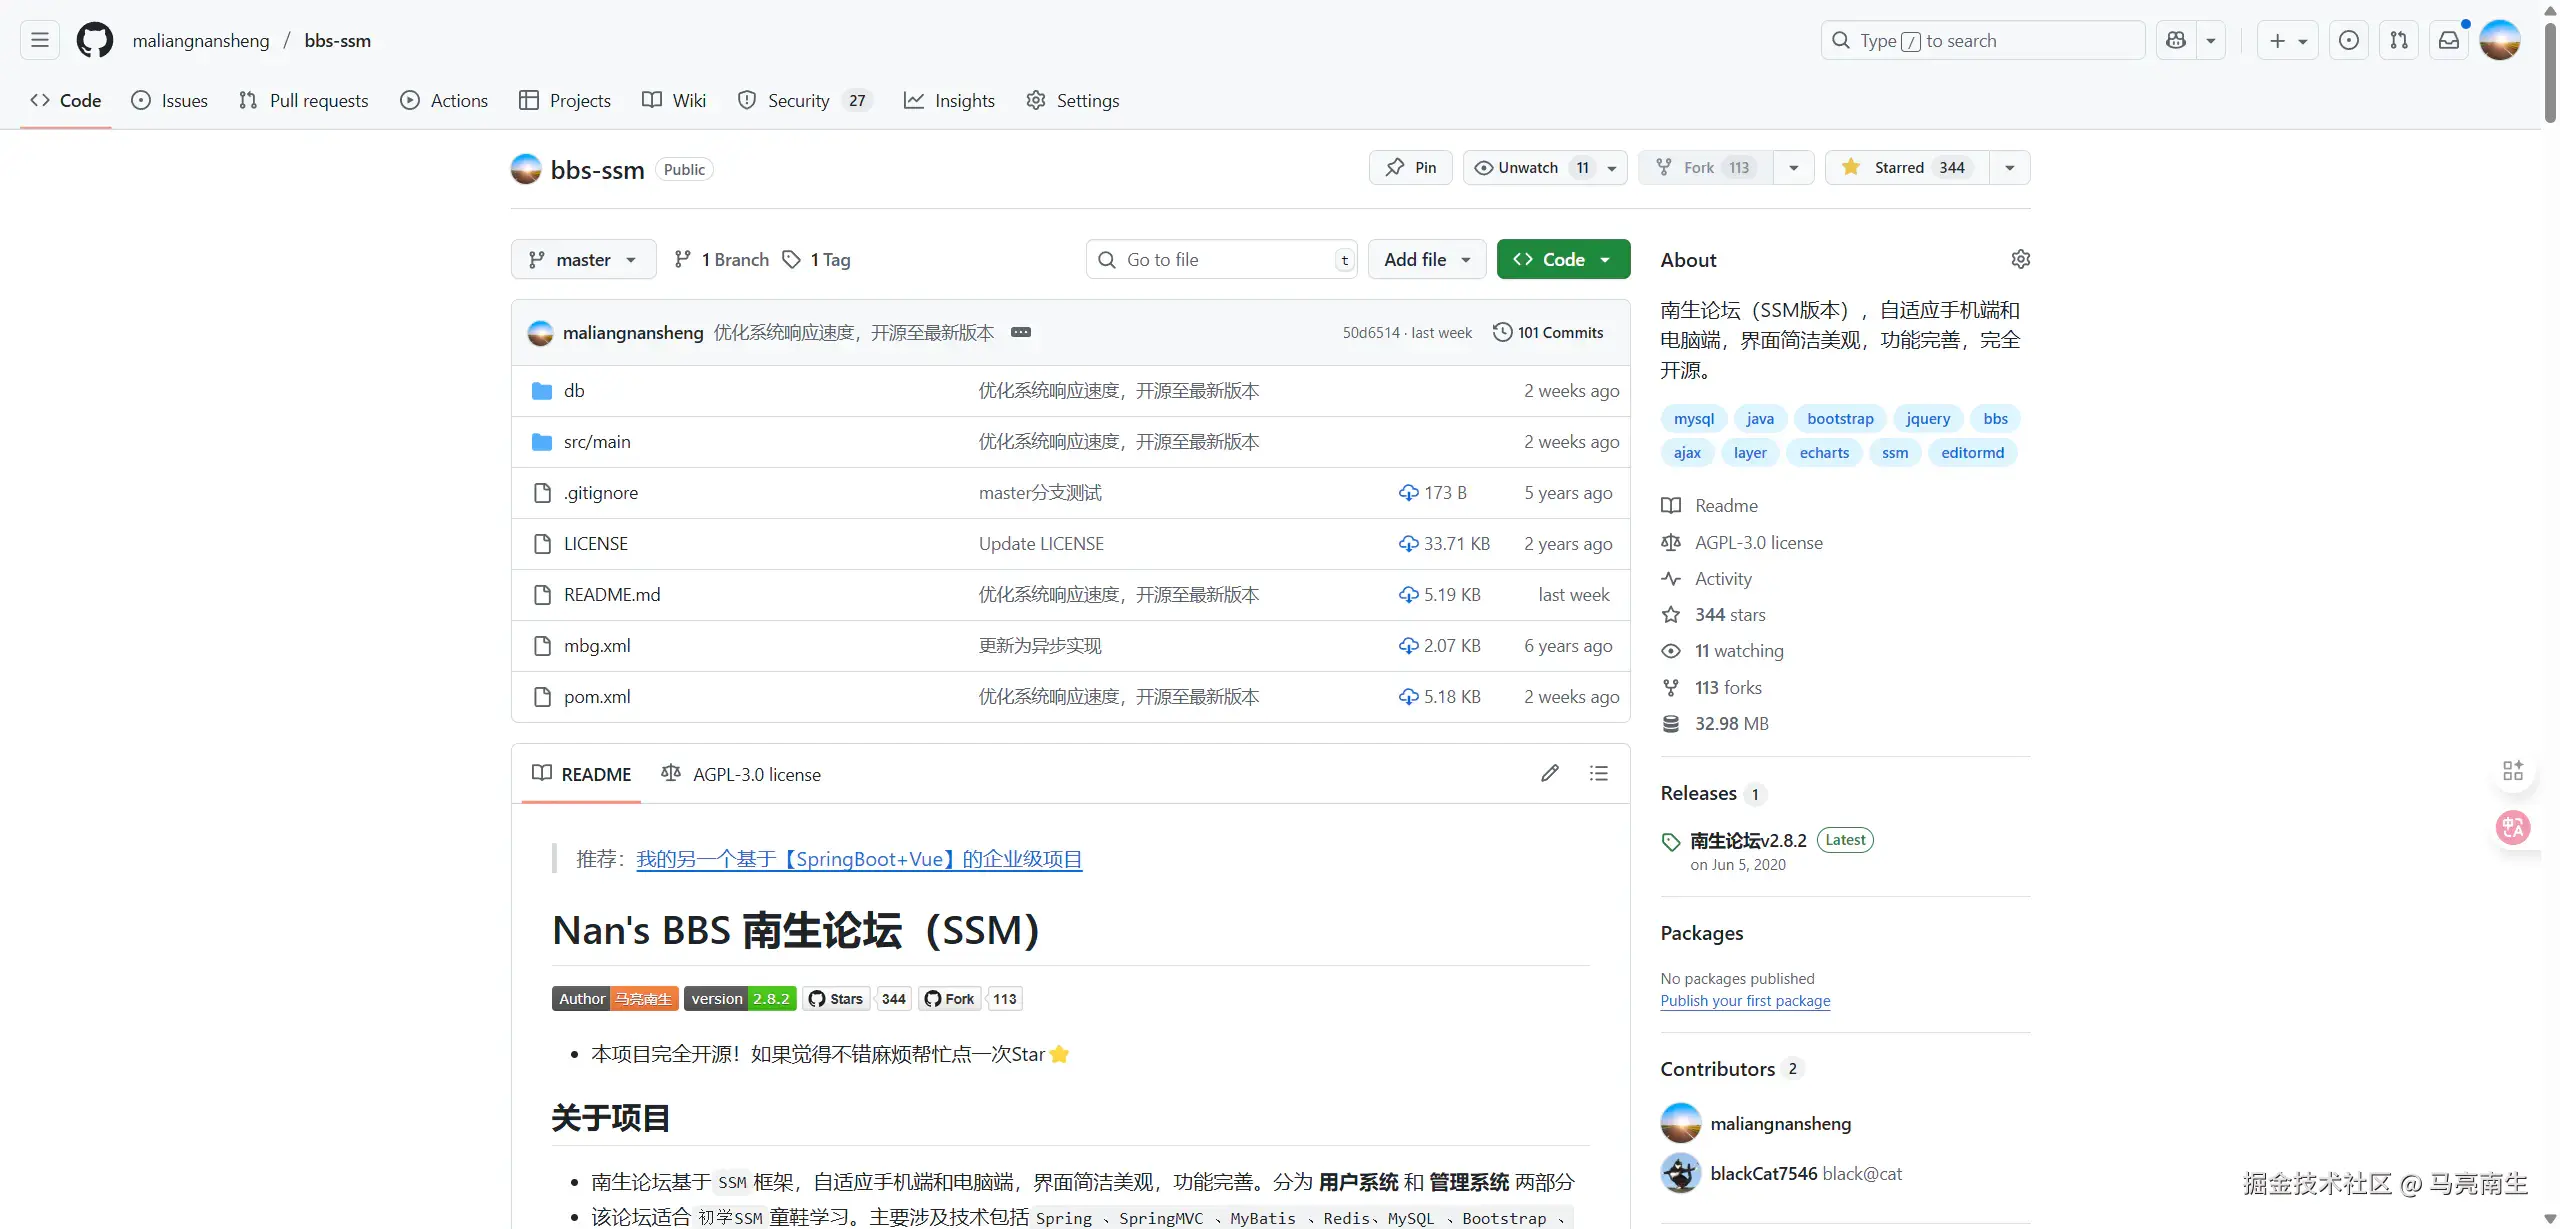Pin the repository
The width and height of the screenshot is (2560, 1229).
click(x=1410, y=167)
